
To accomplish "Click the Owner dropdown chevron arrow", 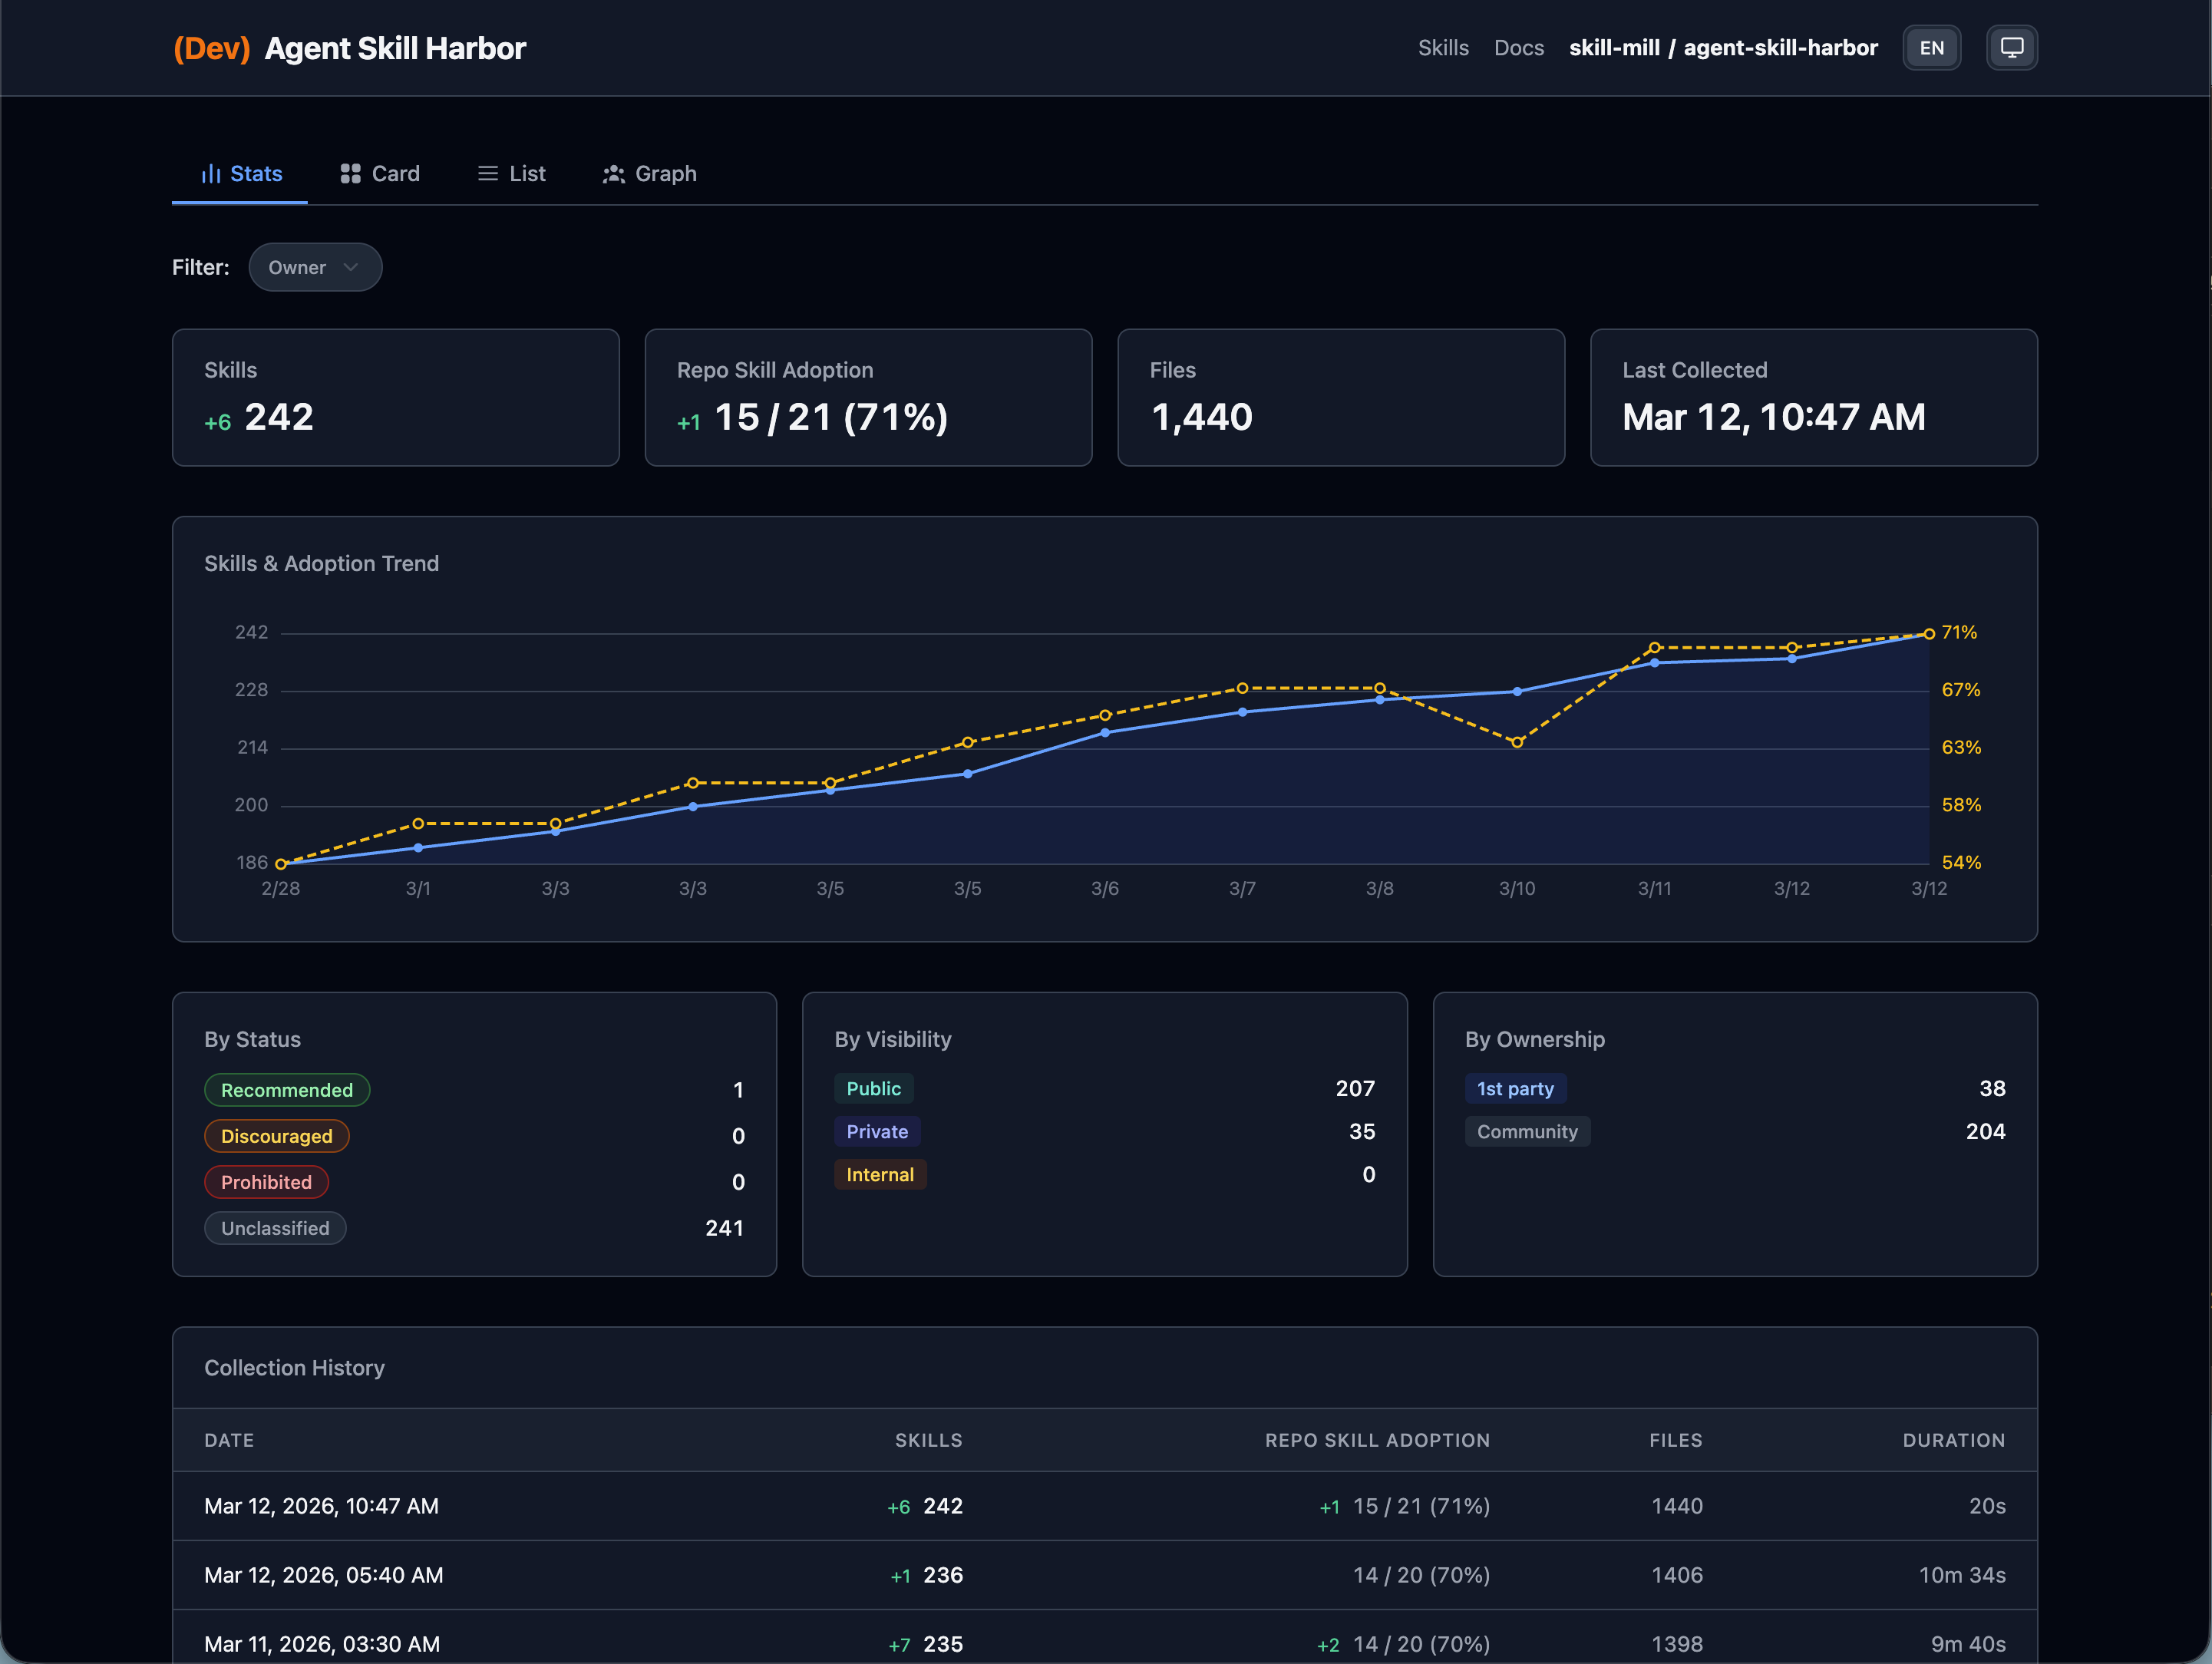I will pyautogui.click(x=351, y=267).
